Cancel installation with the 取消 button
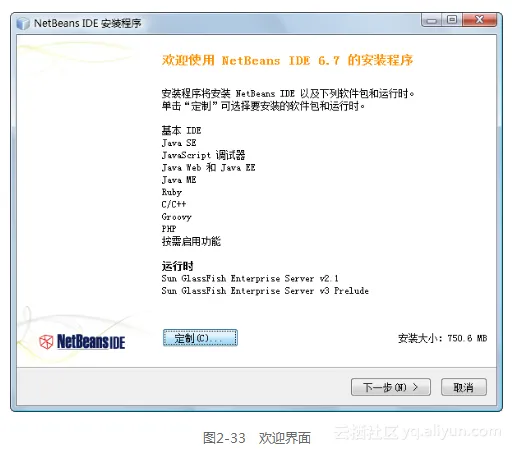512x450 pixels. pos(464,387)
